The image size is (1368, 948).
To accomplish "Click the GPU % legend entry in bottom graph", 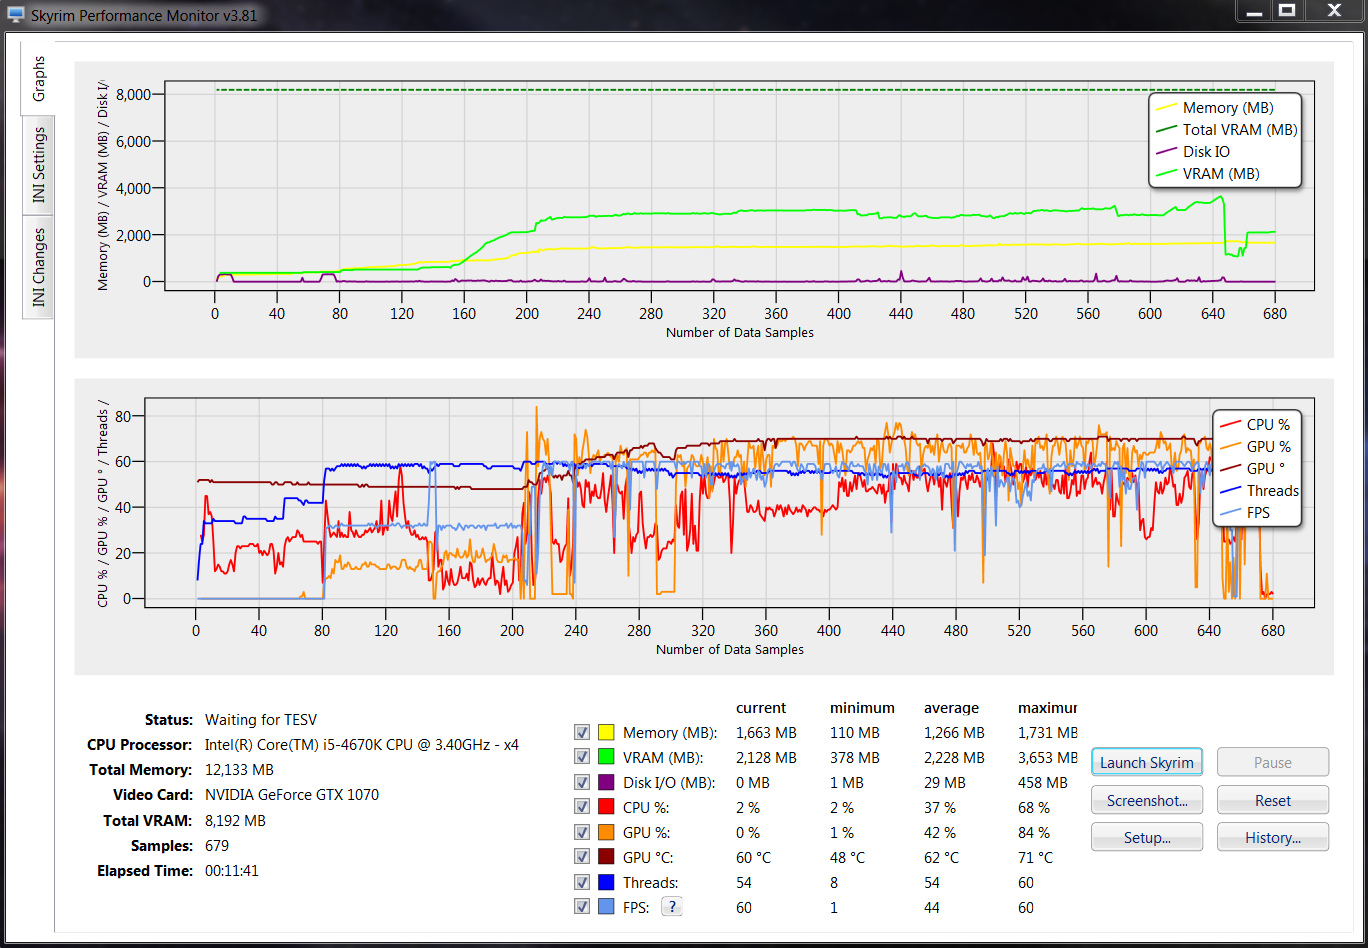I will [1254, 447].
